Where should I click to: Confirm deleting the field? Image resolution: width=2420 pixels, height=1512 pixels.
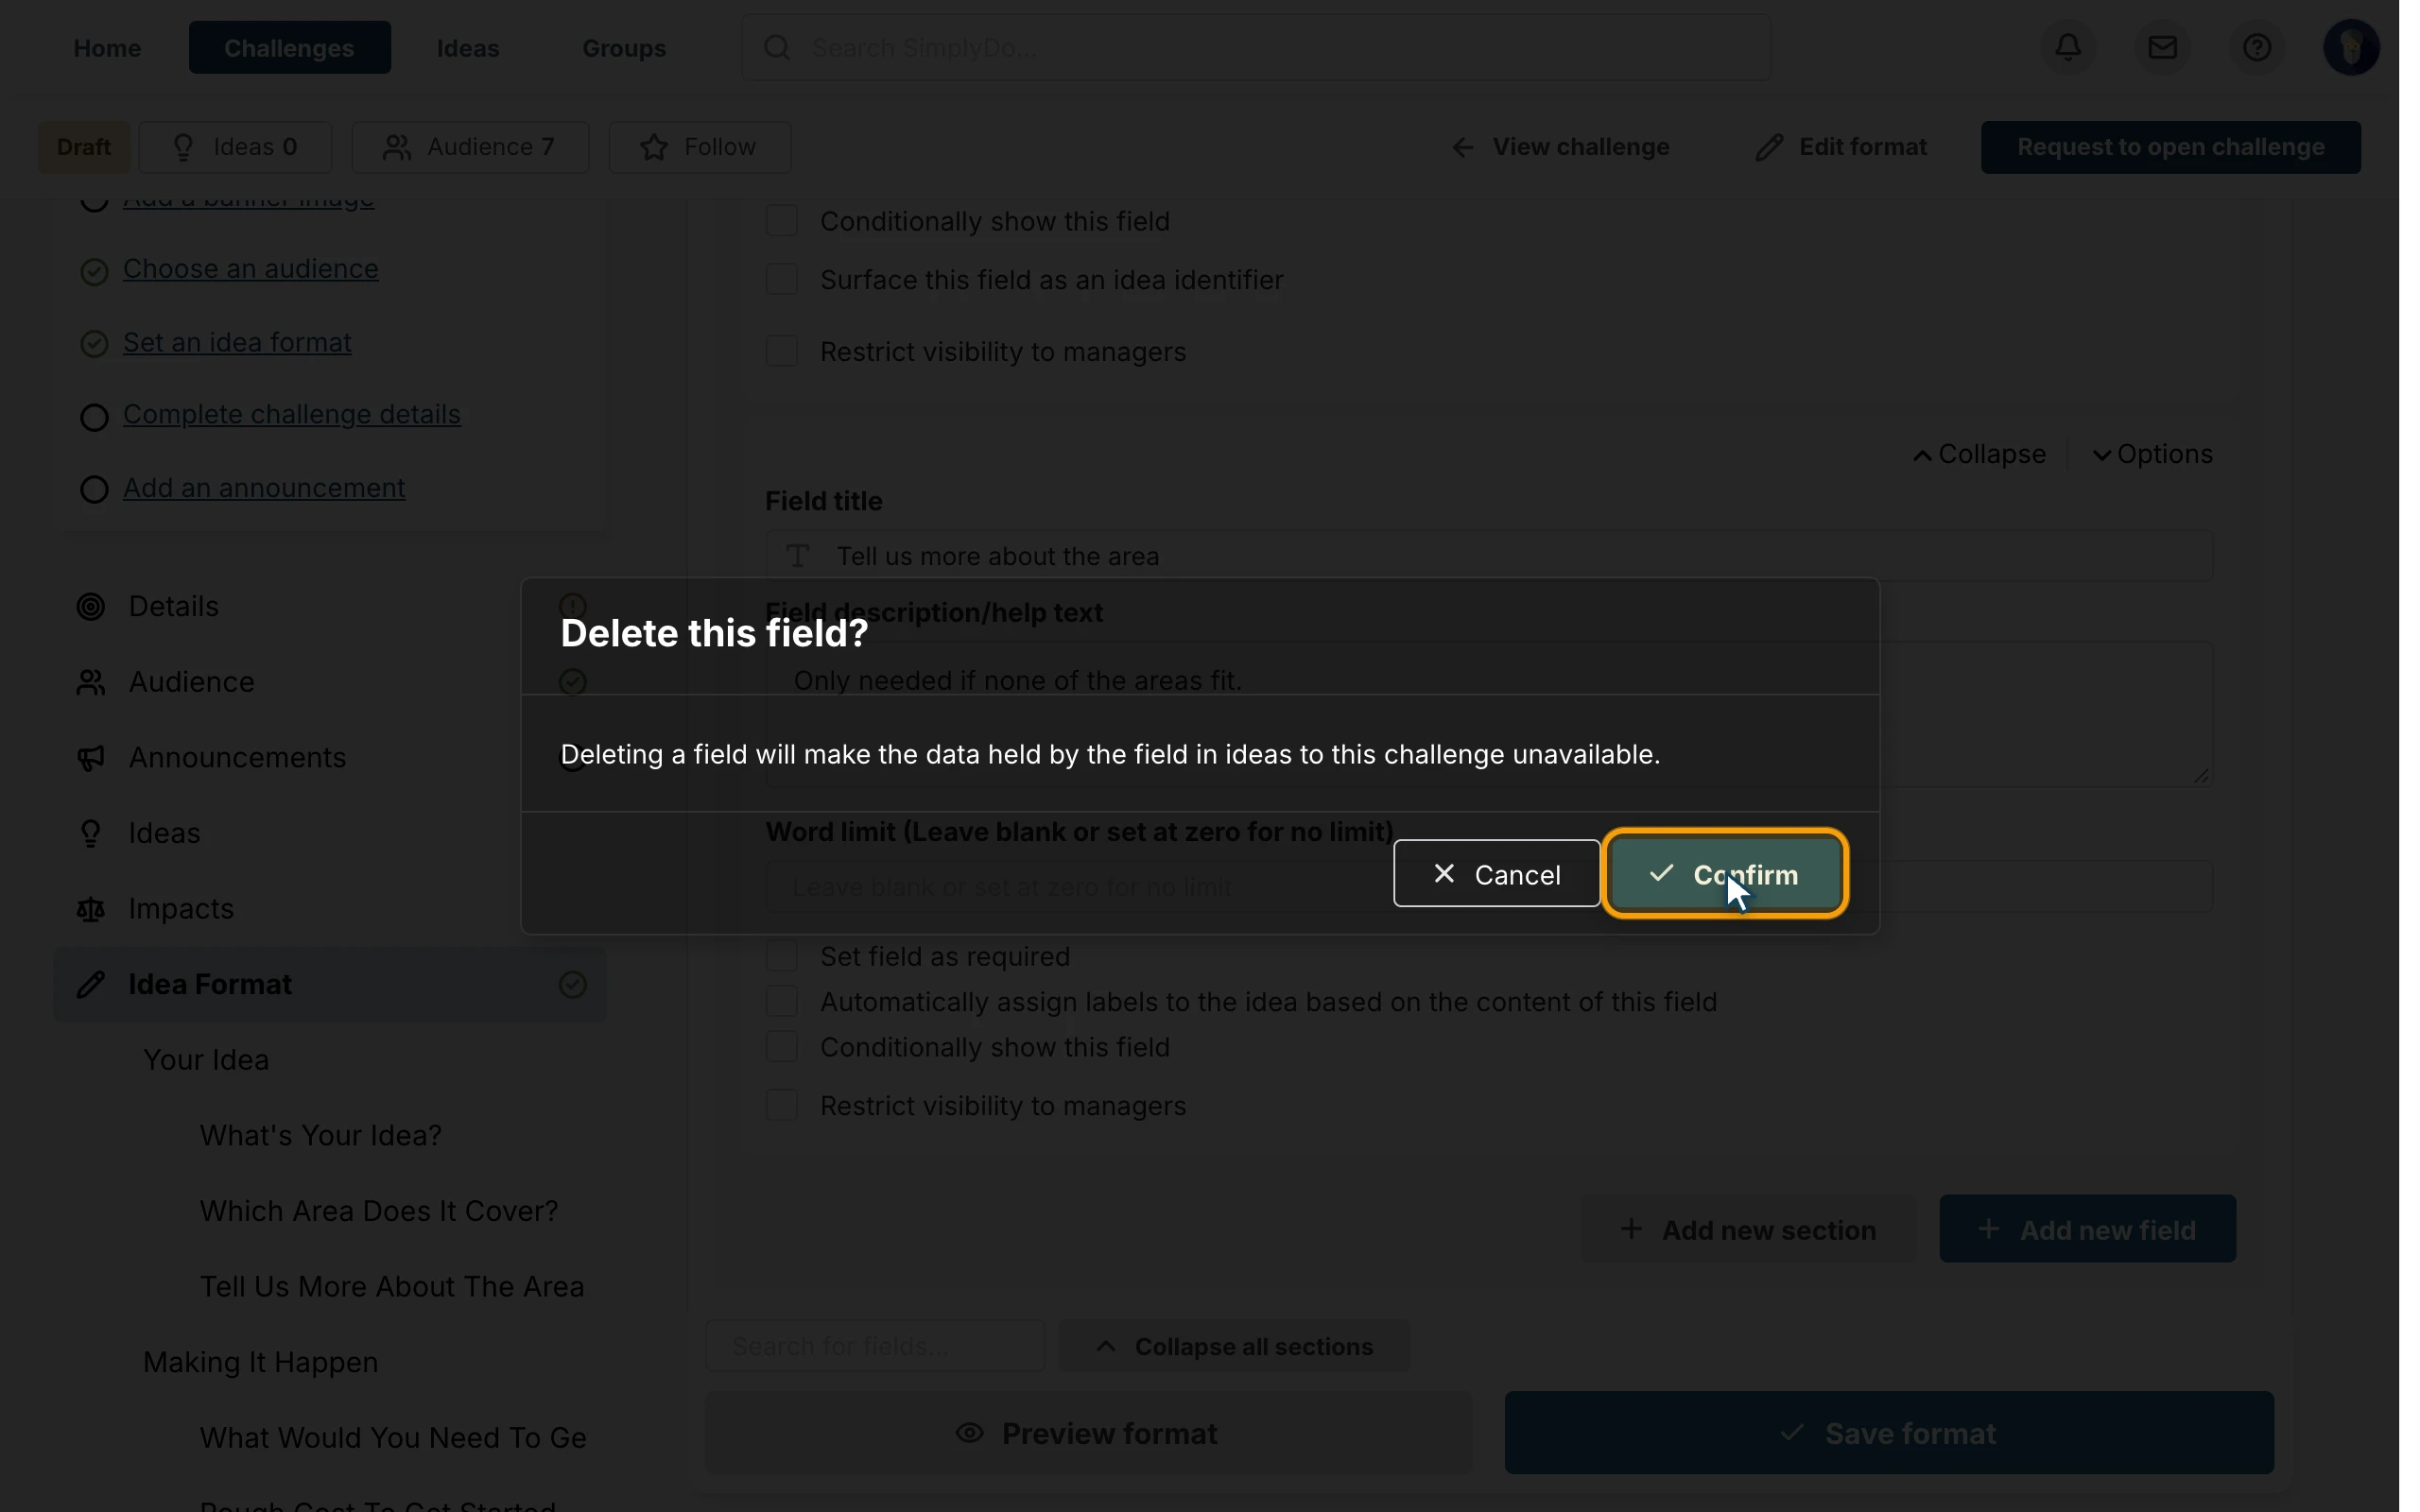tap(1726, 874)
